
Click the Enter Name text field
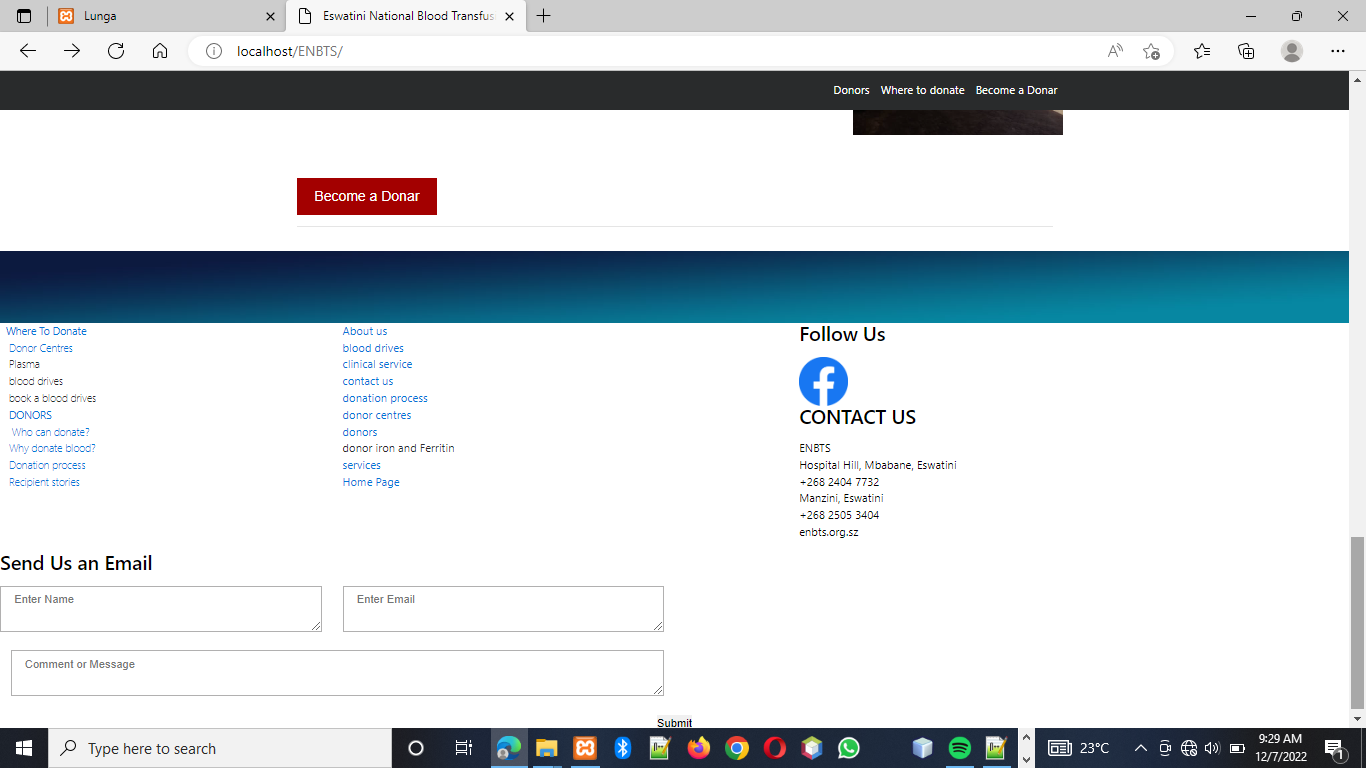(x=160, y=609)
